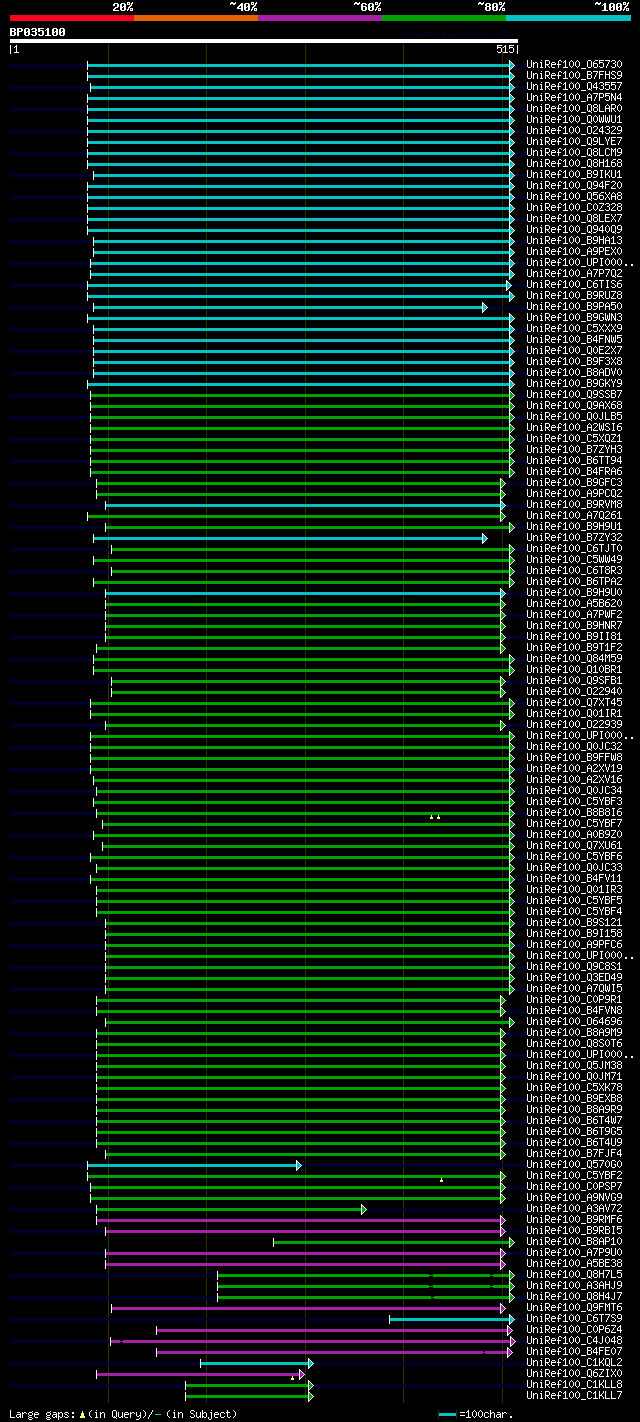The height and width of the screenshot is (1422, 640).
Task: Click the orange ~40% legend segment
Action: 196,18
